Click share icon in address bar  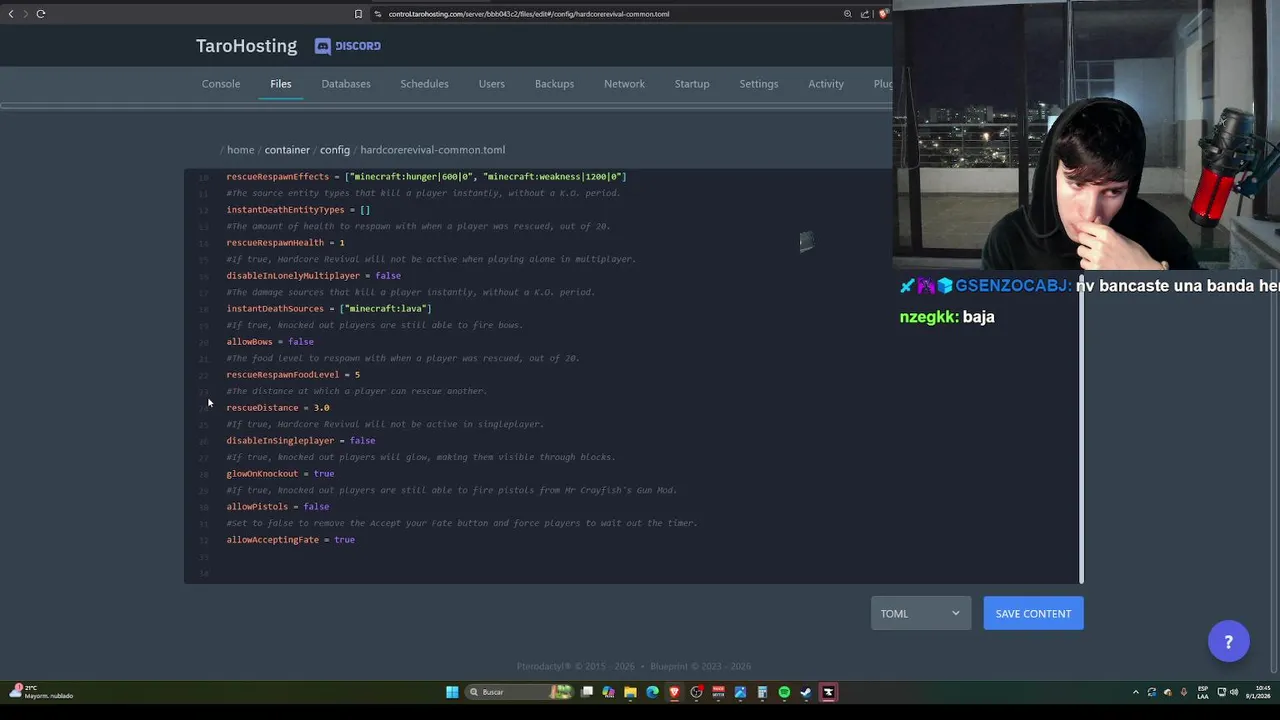865,14
